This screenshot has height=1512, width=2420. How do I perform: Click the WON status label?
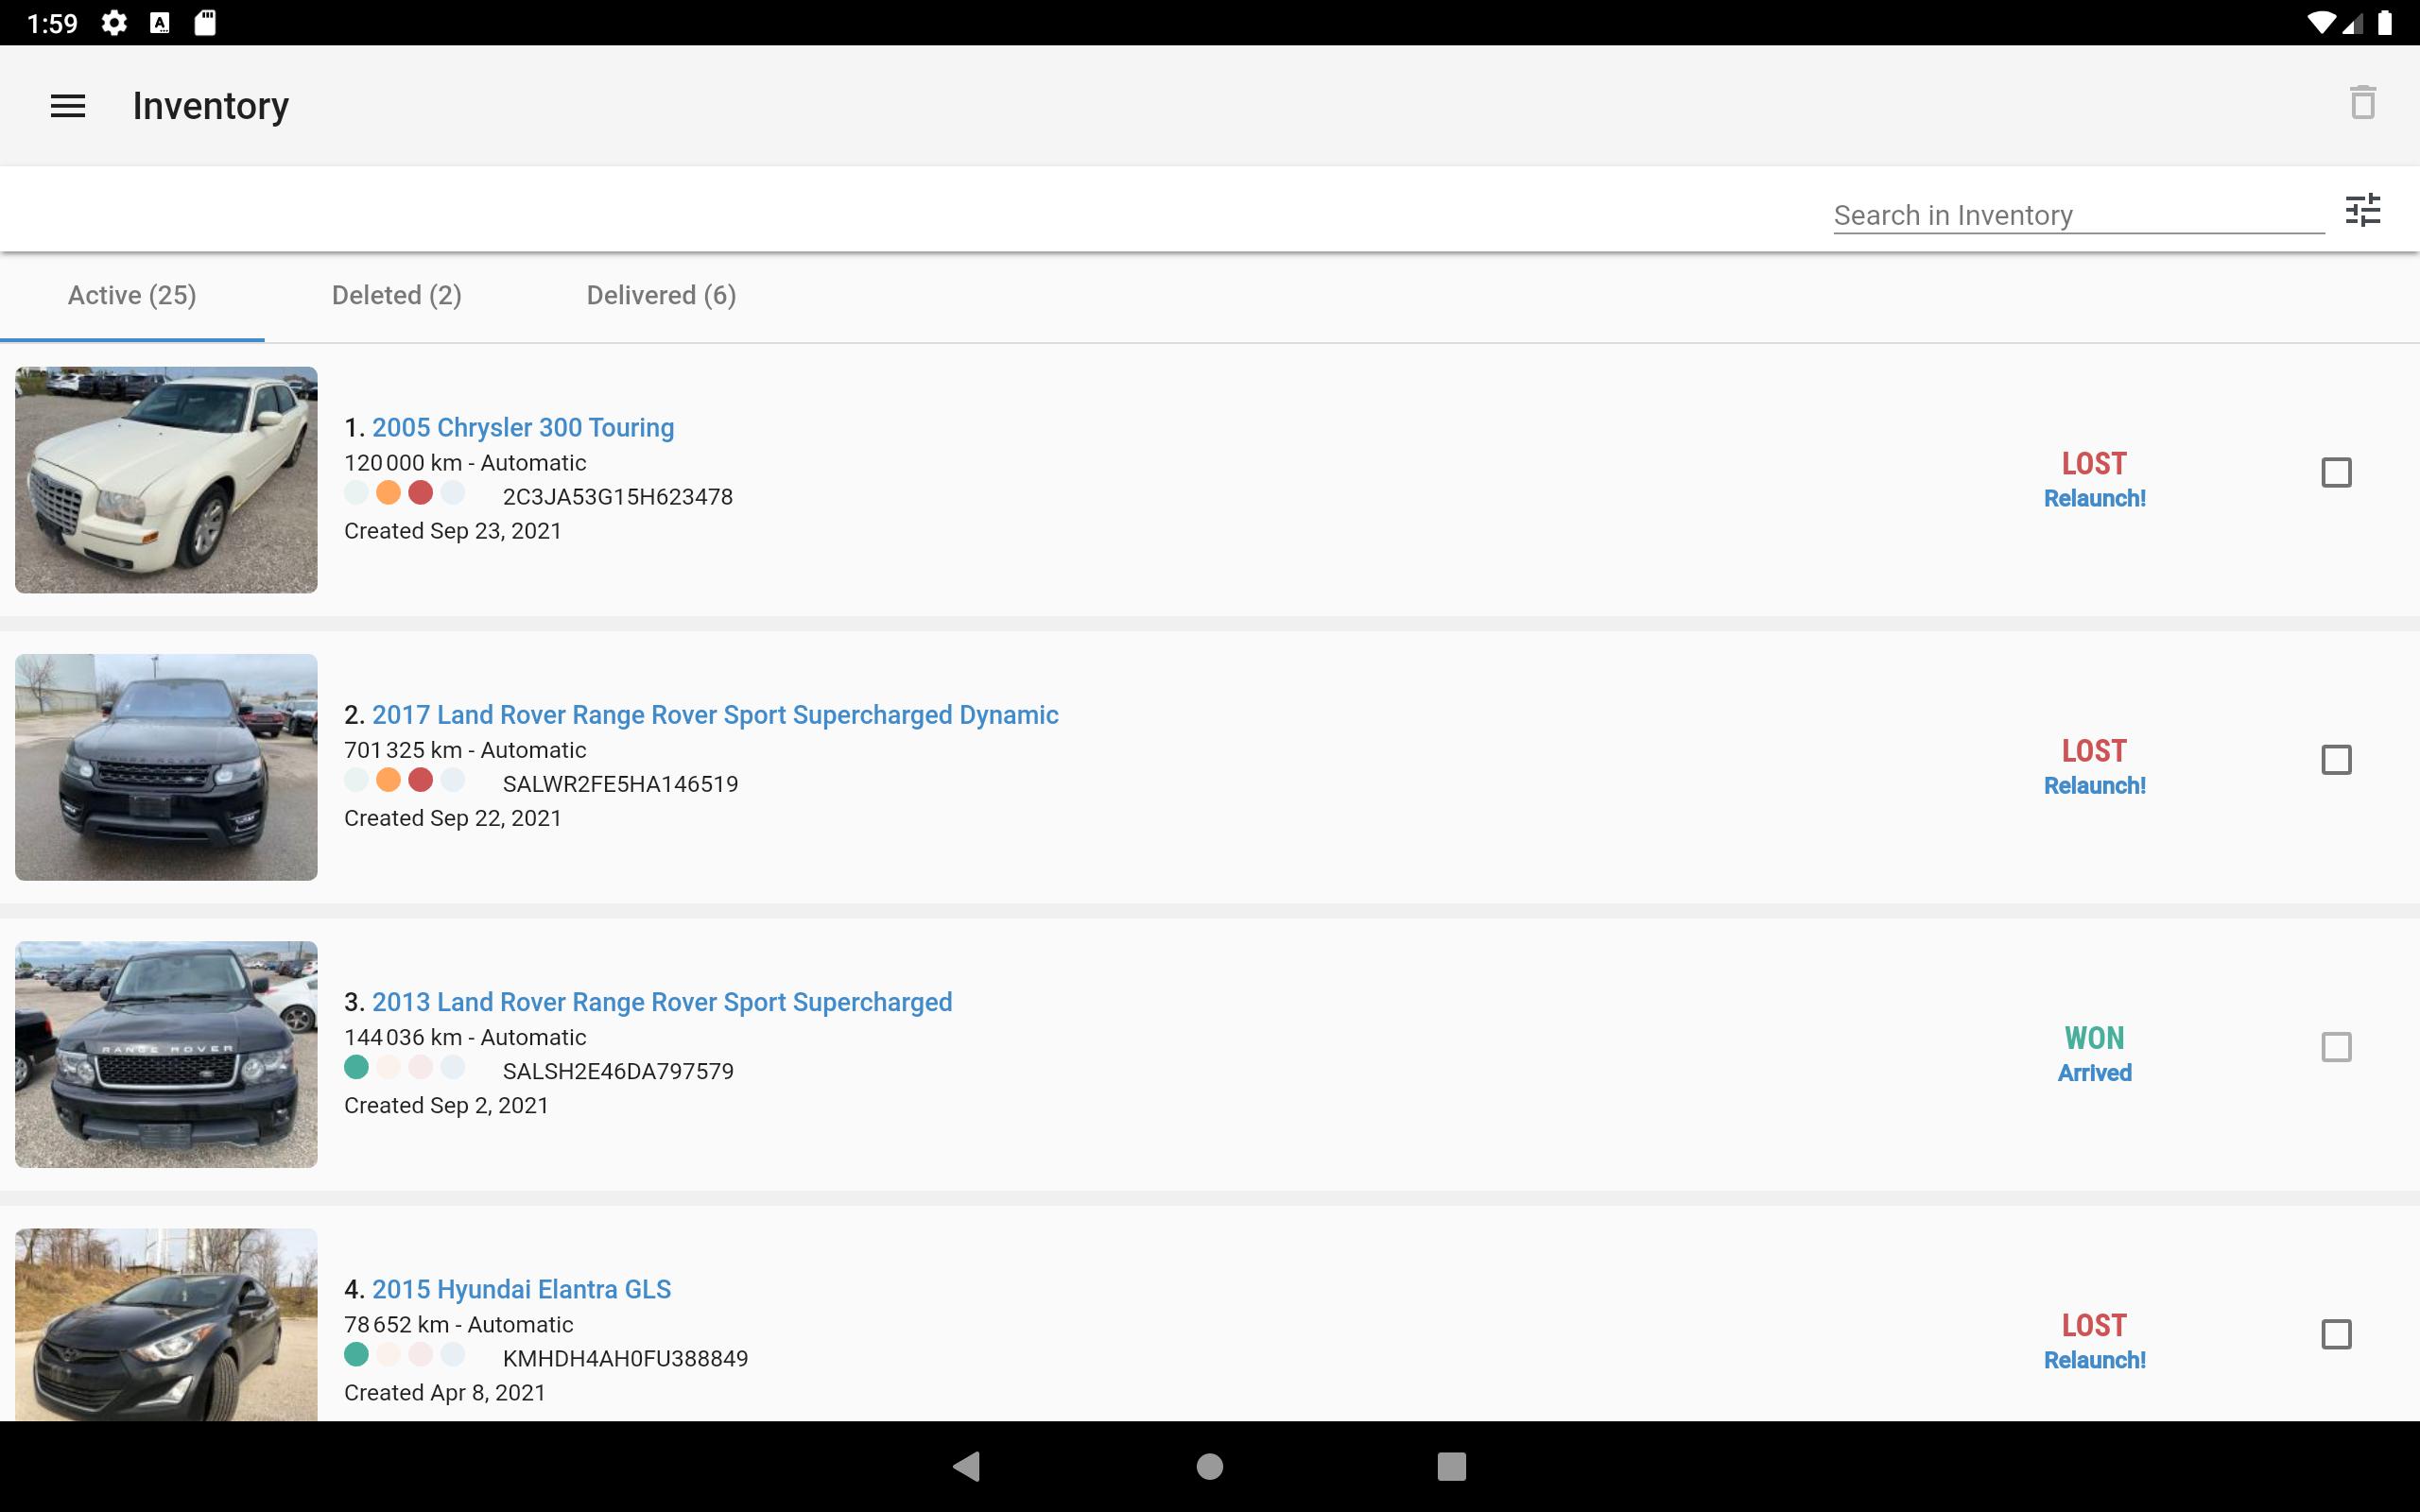[2094, 1038]
